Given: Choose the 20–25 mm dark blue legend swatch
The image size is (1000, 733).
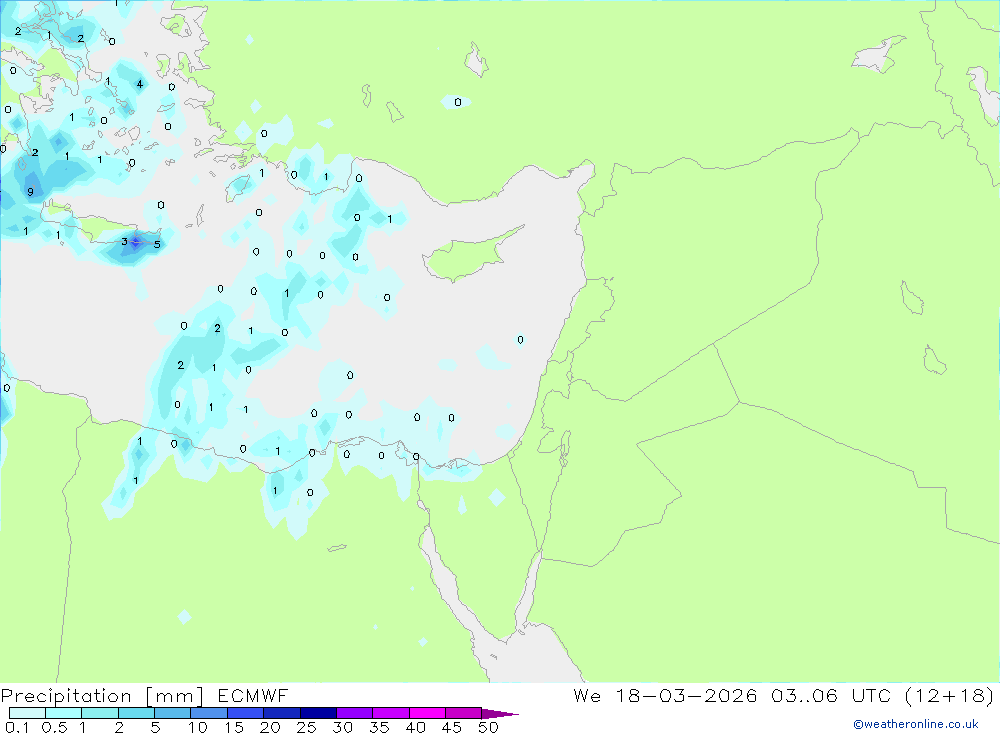Looking at the screenshot, I should [x=281, y=713].
